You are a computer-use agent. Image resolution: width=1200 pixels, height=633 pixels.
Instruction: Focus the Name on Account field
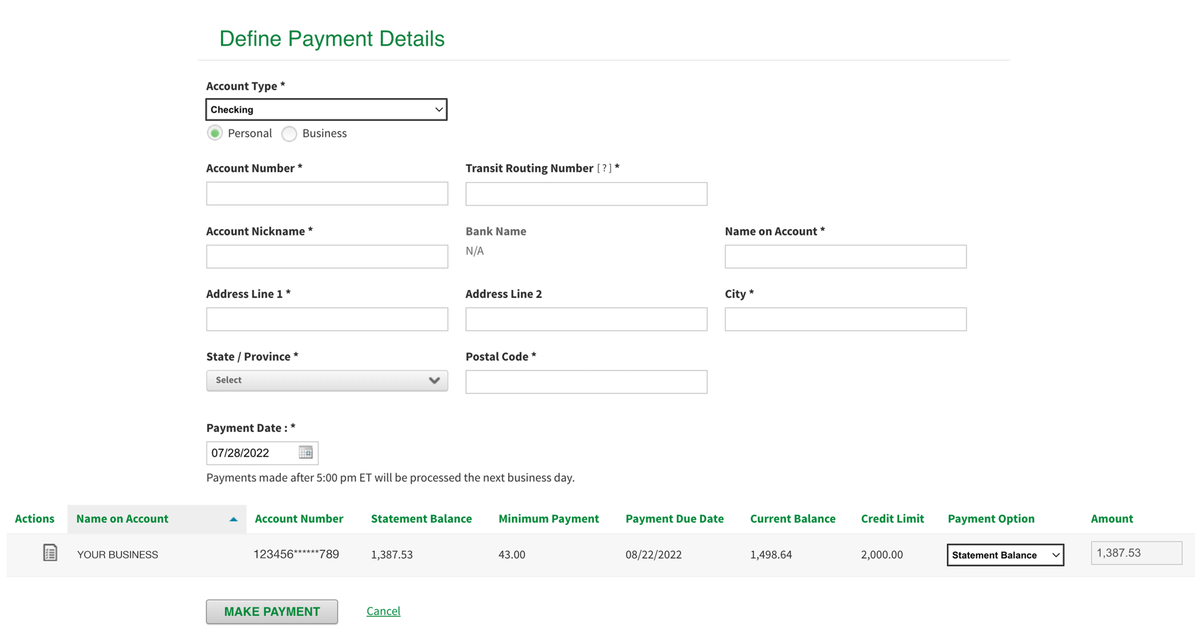845,257
